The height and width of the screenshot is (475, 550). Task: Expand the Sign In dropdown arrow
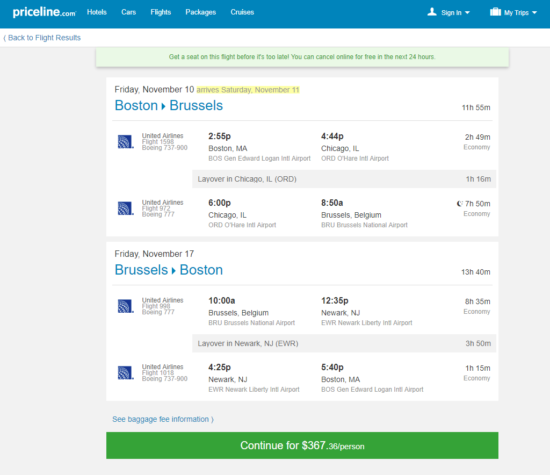pyautogui.click(x=467, y=13)
